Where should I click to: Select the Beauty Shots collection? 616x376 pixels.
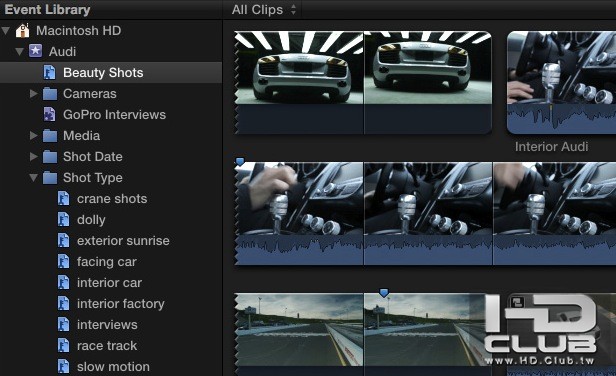[111, 72]
